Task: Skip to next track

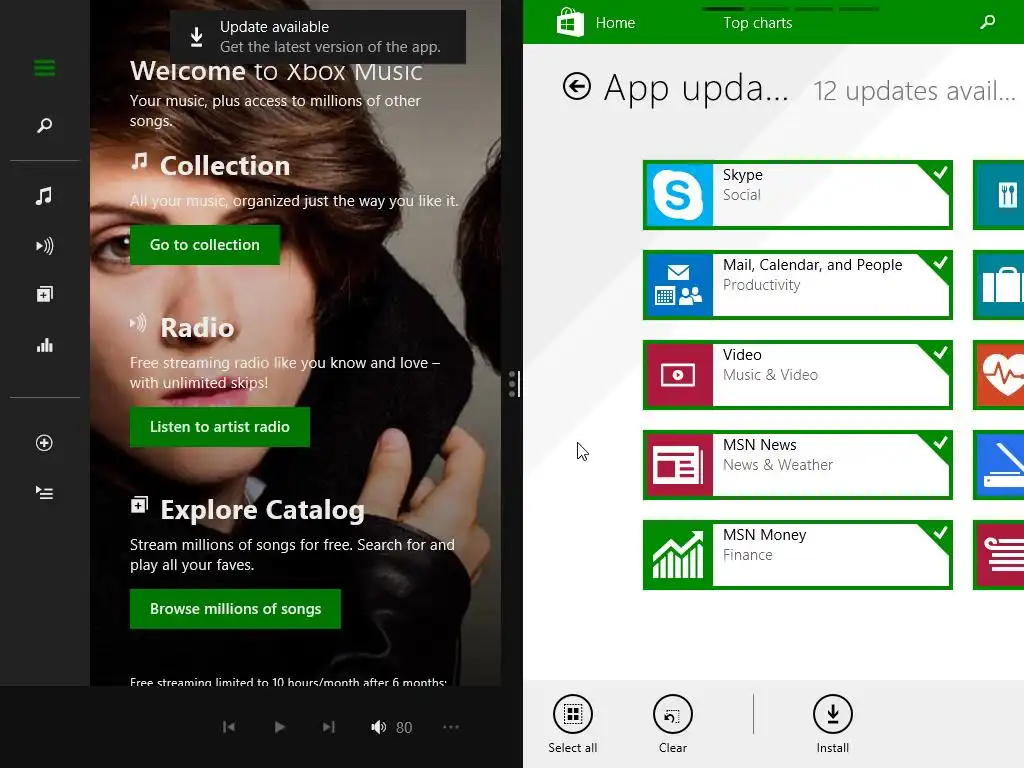Action: pyautogui.click(x=328, y=727)
